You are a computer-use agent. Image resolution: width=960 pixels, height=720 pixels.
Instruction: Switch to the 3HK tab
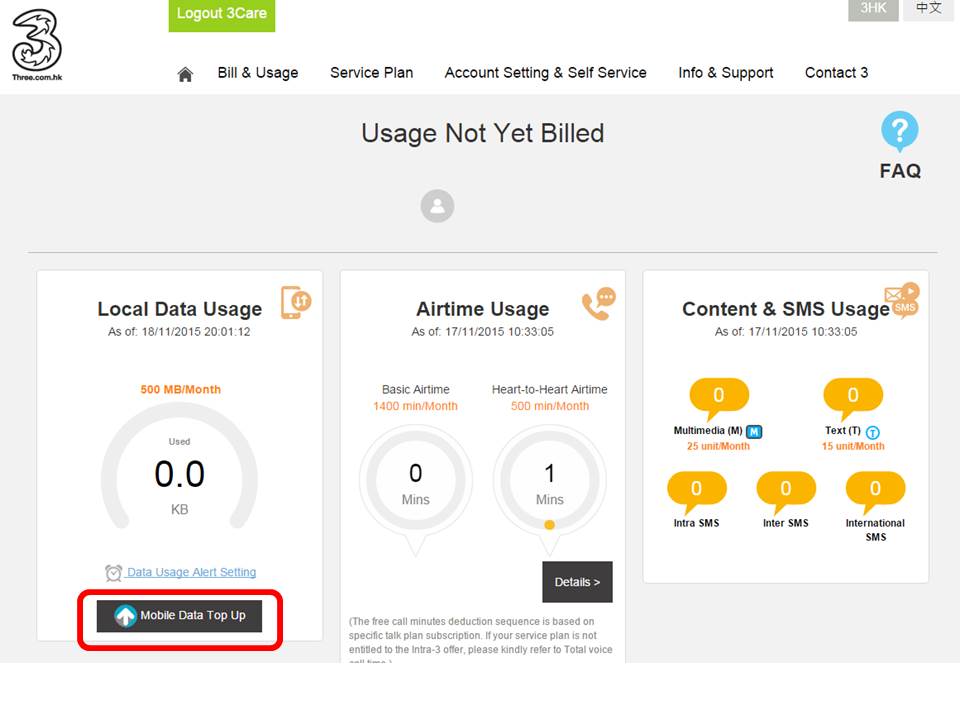[x=873, y=9]
